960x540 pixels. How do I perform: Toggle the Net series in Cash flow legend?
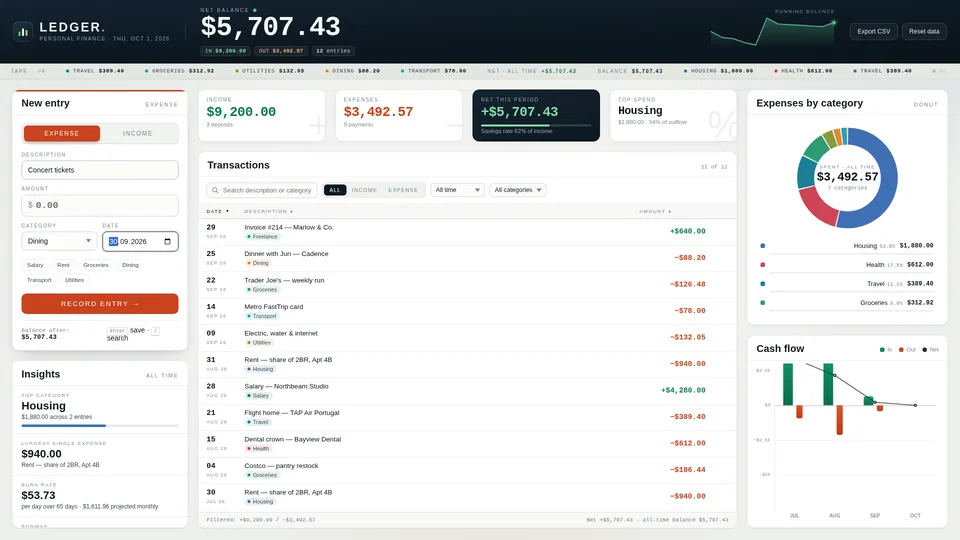(930, 350)
